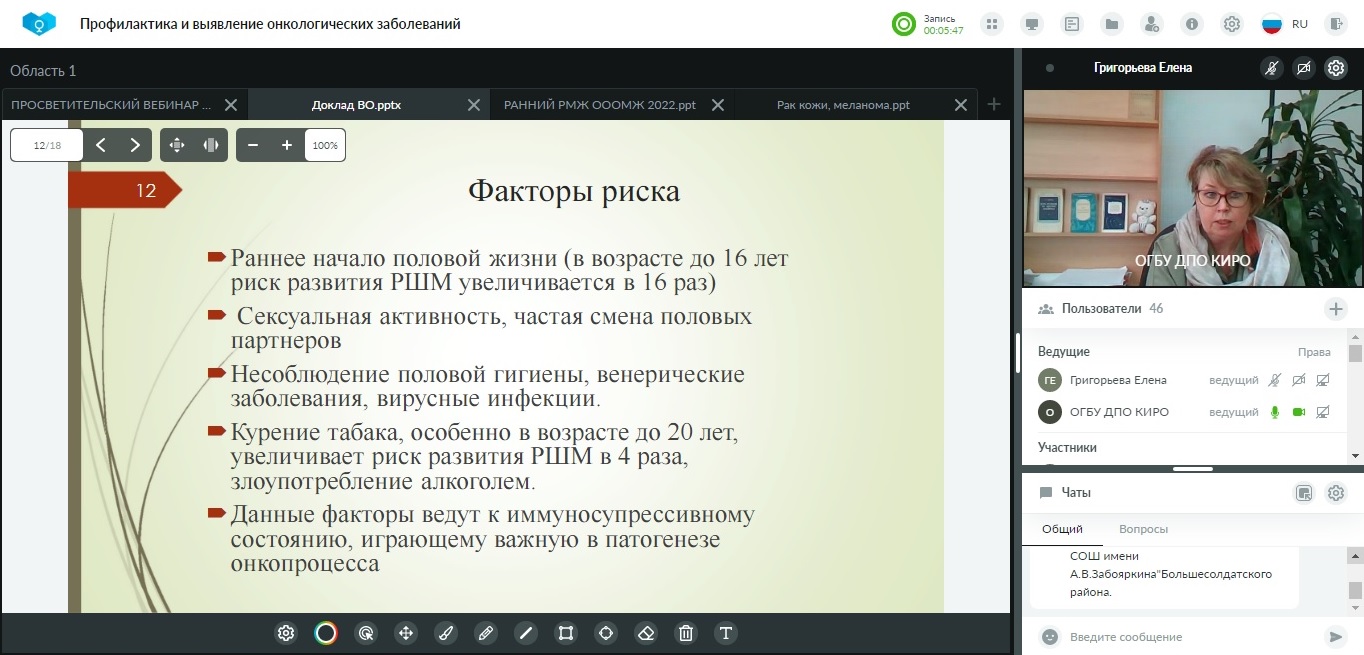Select the pointer cursor tool
This screenshot has width=1364, height=655.
tap(366, 633)
